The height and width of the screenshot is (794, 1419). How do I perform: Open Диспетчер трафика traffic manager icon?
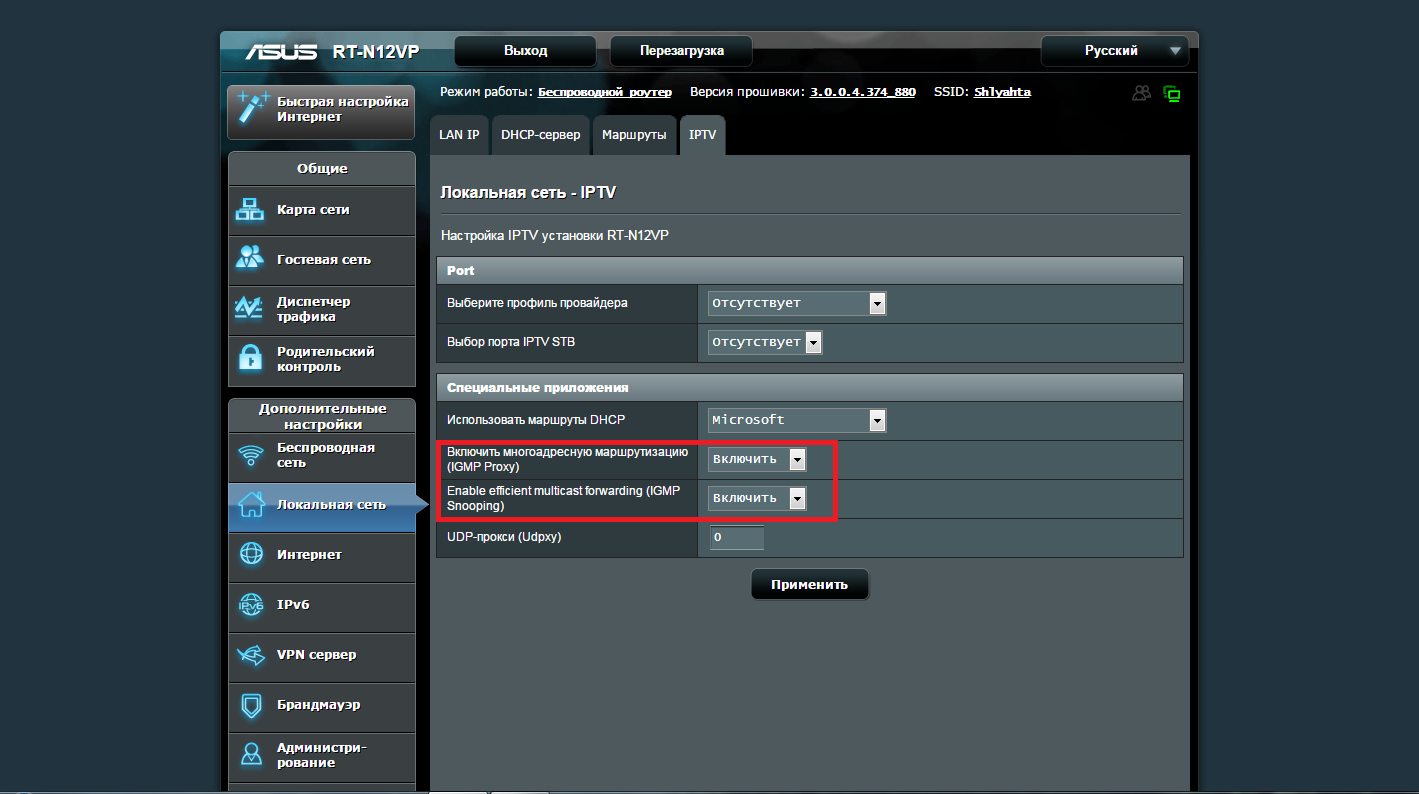coord(249,308)
